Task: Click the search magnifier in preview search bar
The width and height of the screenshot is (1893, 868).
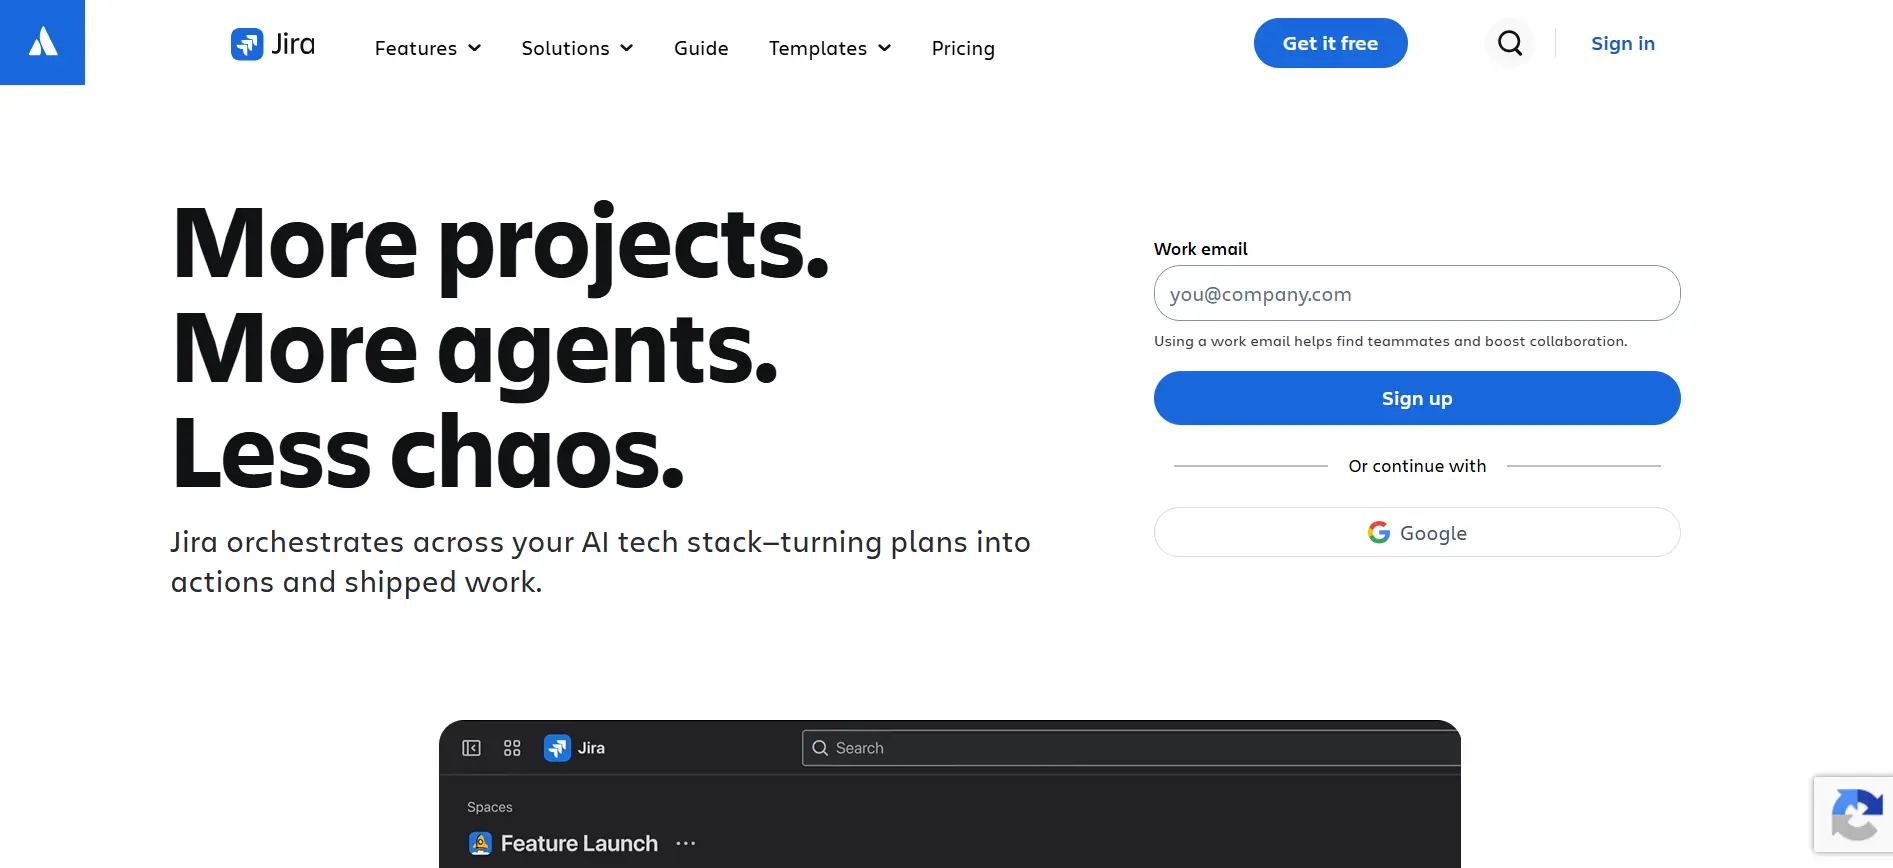Action: coord(820,748)
